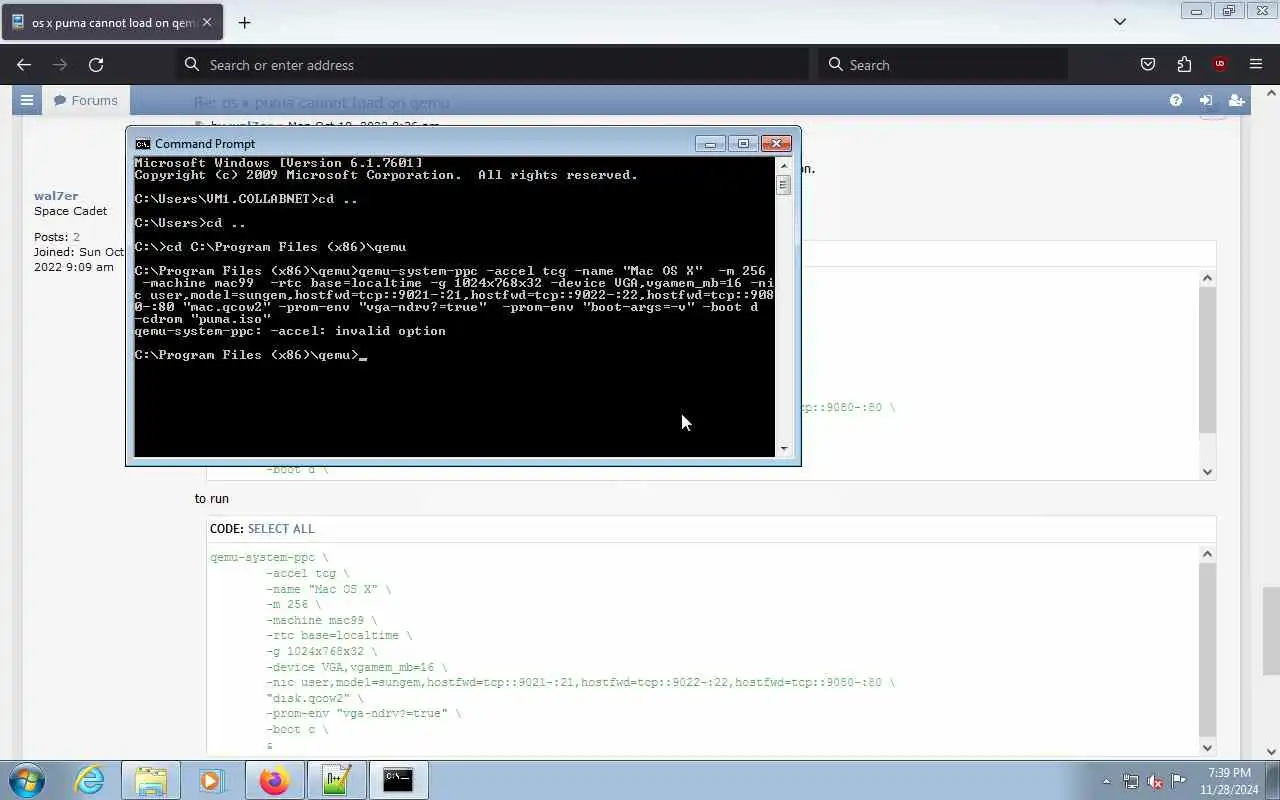Click SELECT ALL in the lower code block
The height and width of the screenshot is (800, 1280).
pyautogui.click(x=281, y=528)
